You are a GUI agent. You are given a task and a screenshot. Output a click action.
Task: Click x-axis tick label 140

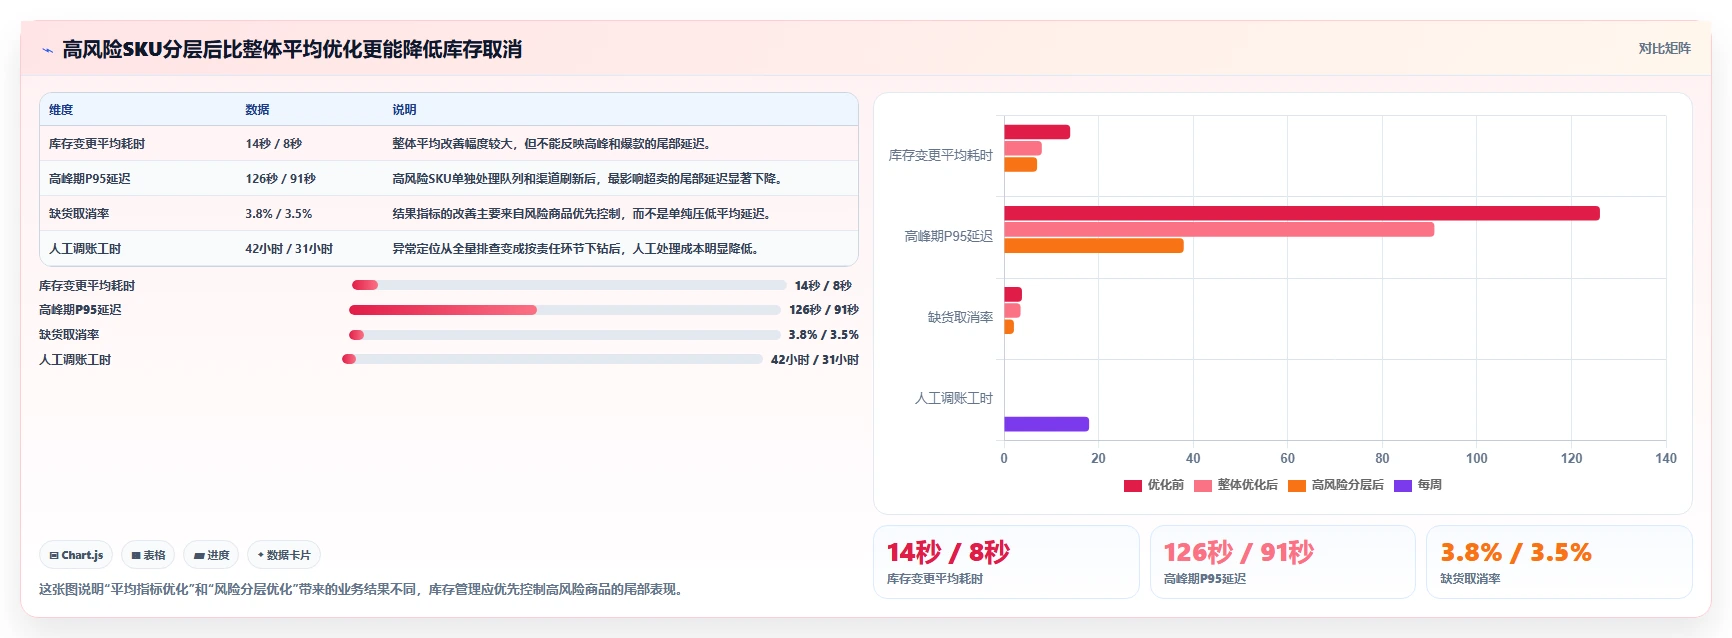pyautogui.click(x=1666, y=458)
